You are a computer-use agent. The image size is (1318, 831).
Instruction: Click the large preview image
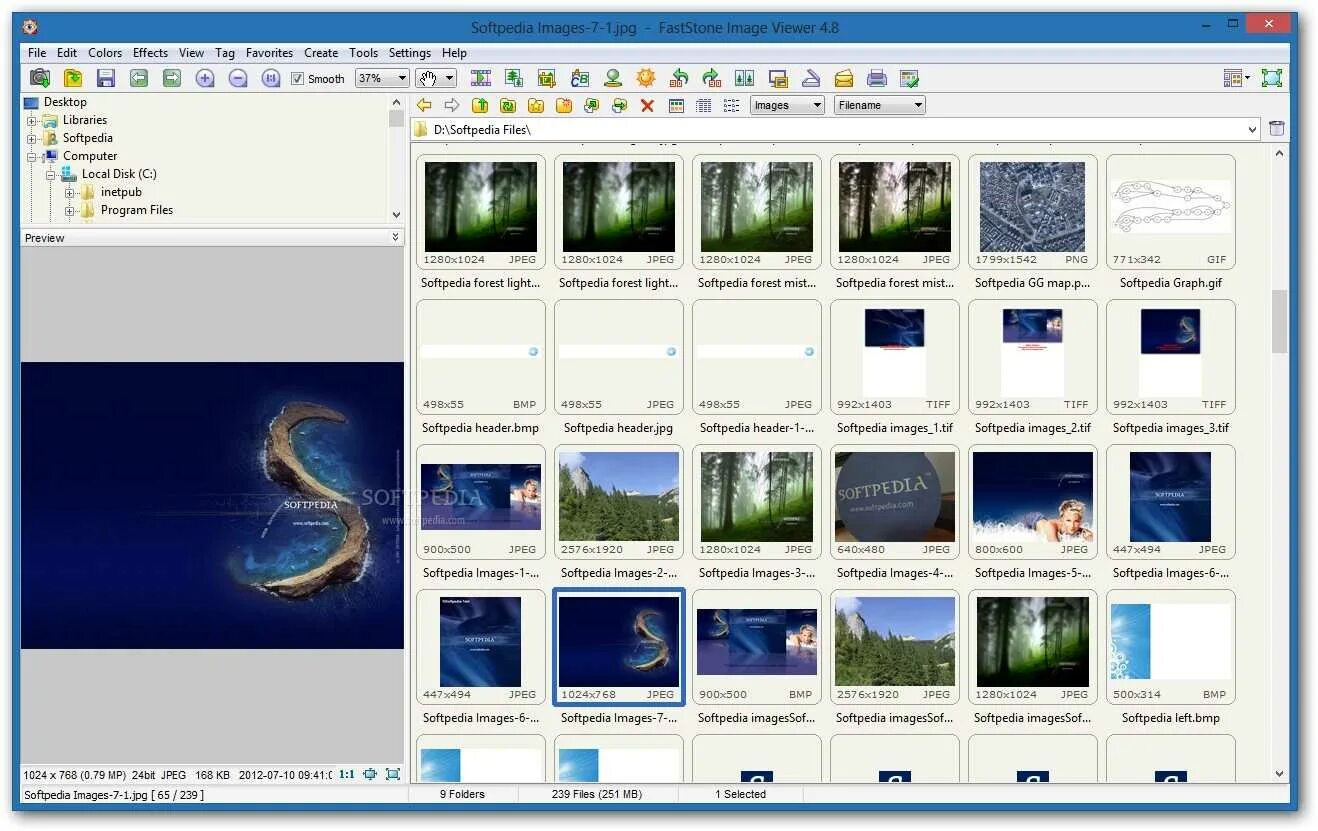[x=212, y=505]
